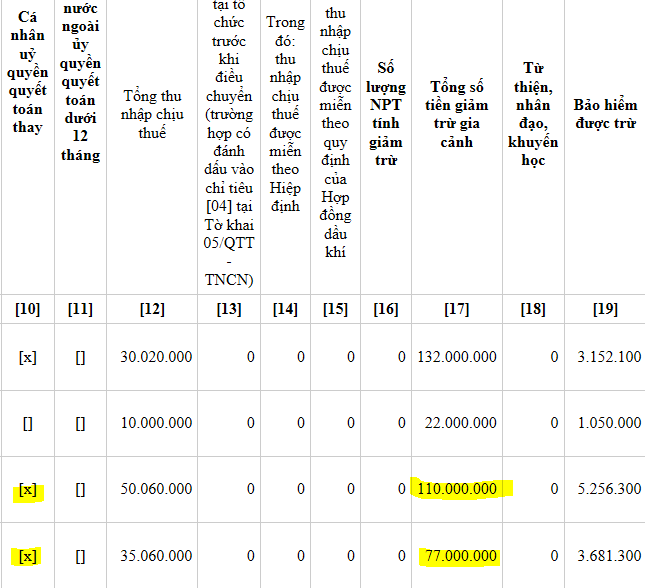645x588 pixels.
Task: Tick the column [11] box in the 50.060.000 row
Action: 80,489
